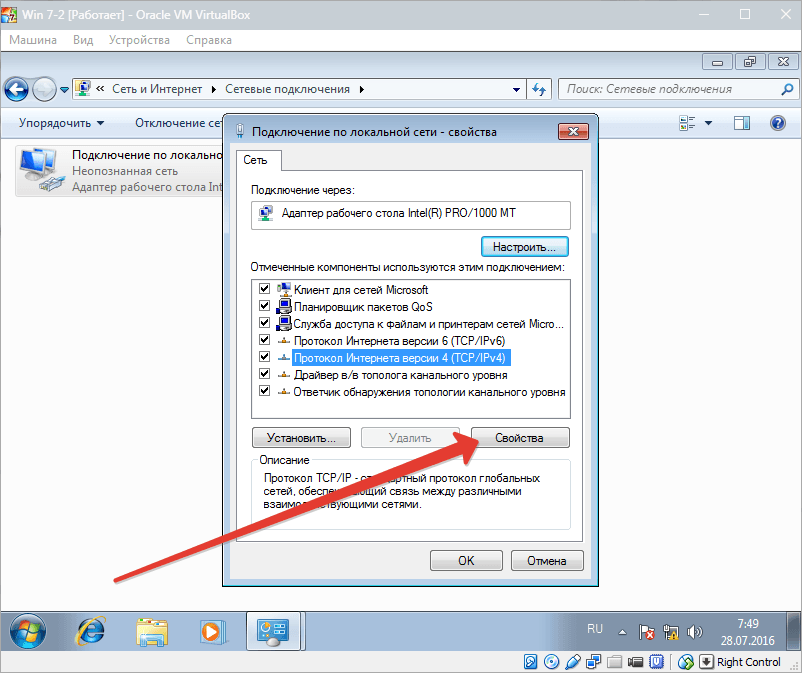Click the network connections search field
Screen dimensions: 802x673
pyautogui.click(x=670, y=89)
